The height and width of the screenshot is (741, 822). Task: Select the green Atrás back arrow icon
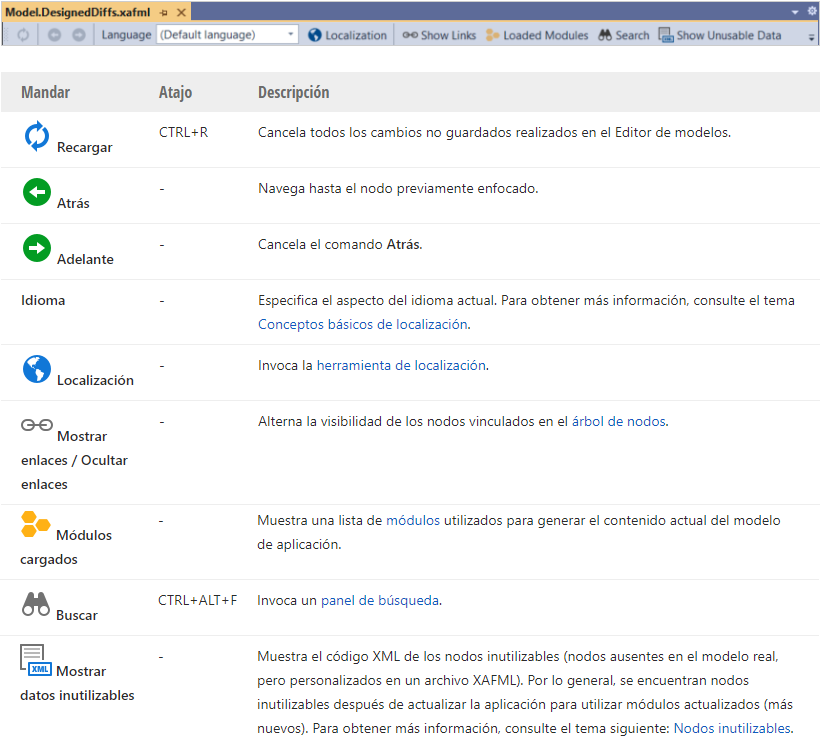[37, 190]
